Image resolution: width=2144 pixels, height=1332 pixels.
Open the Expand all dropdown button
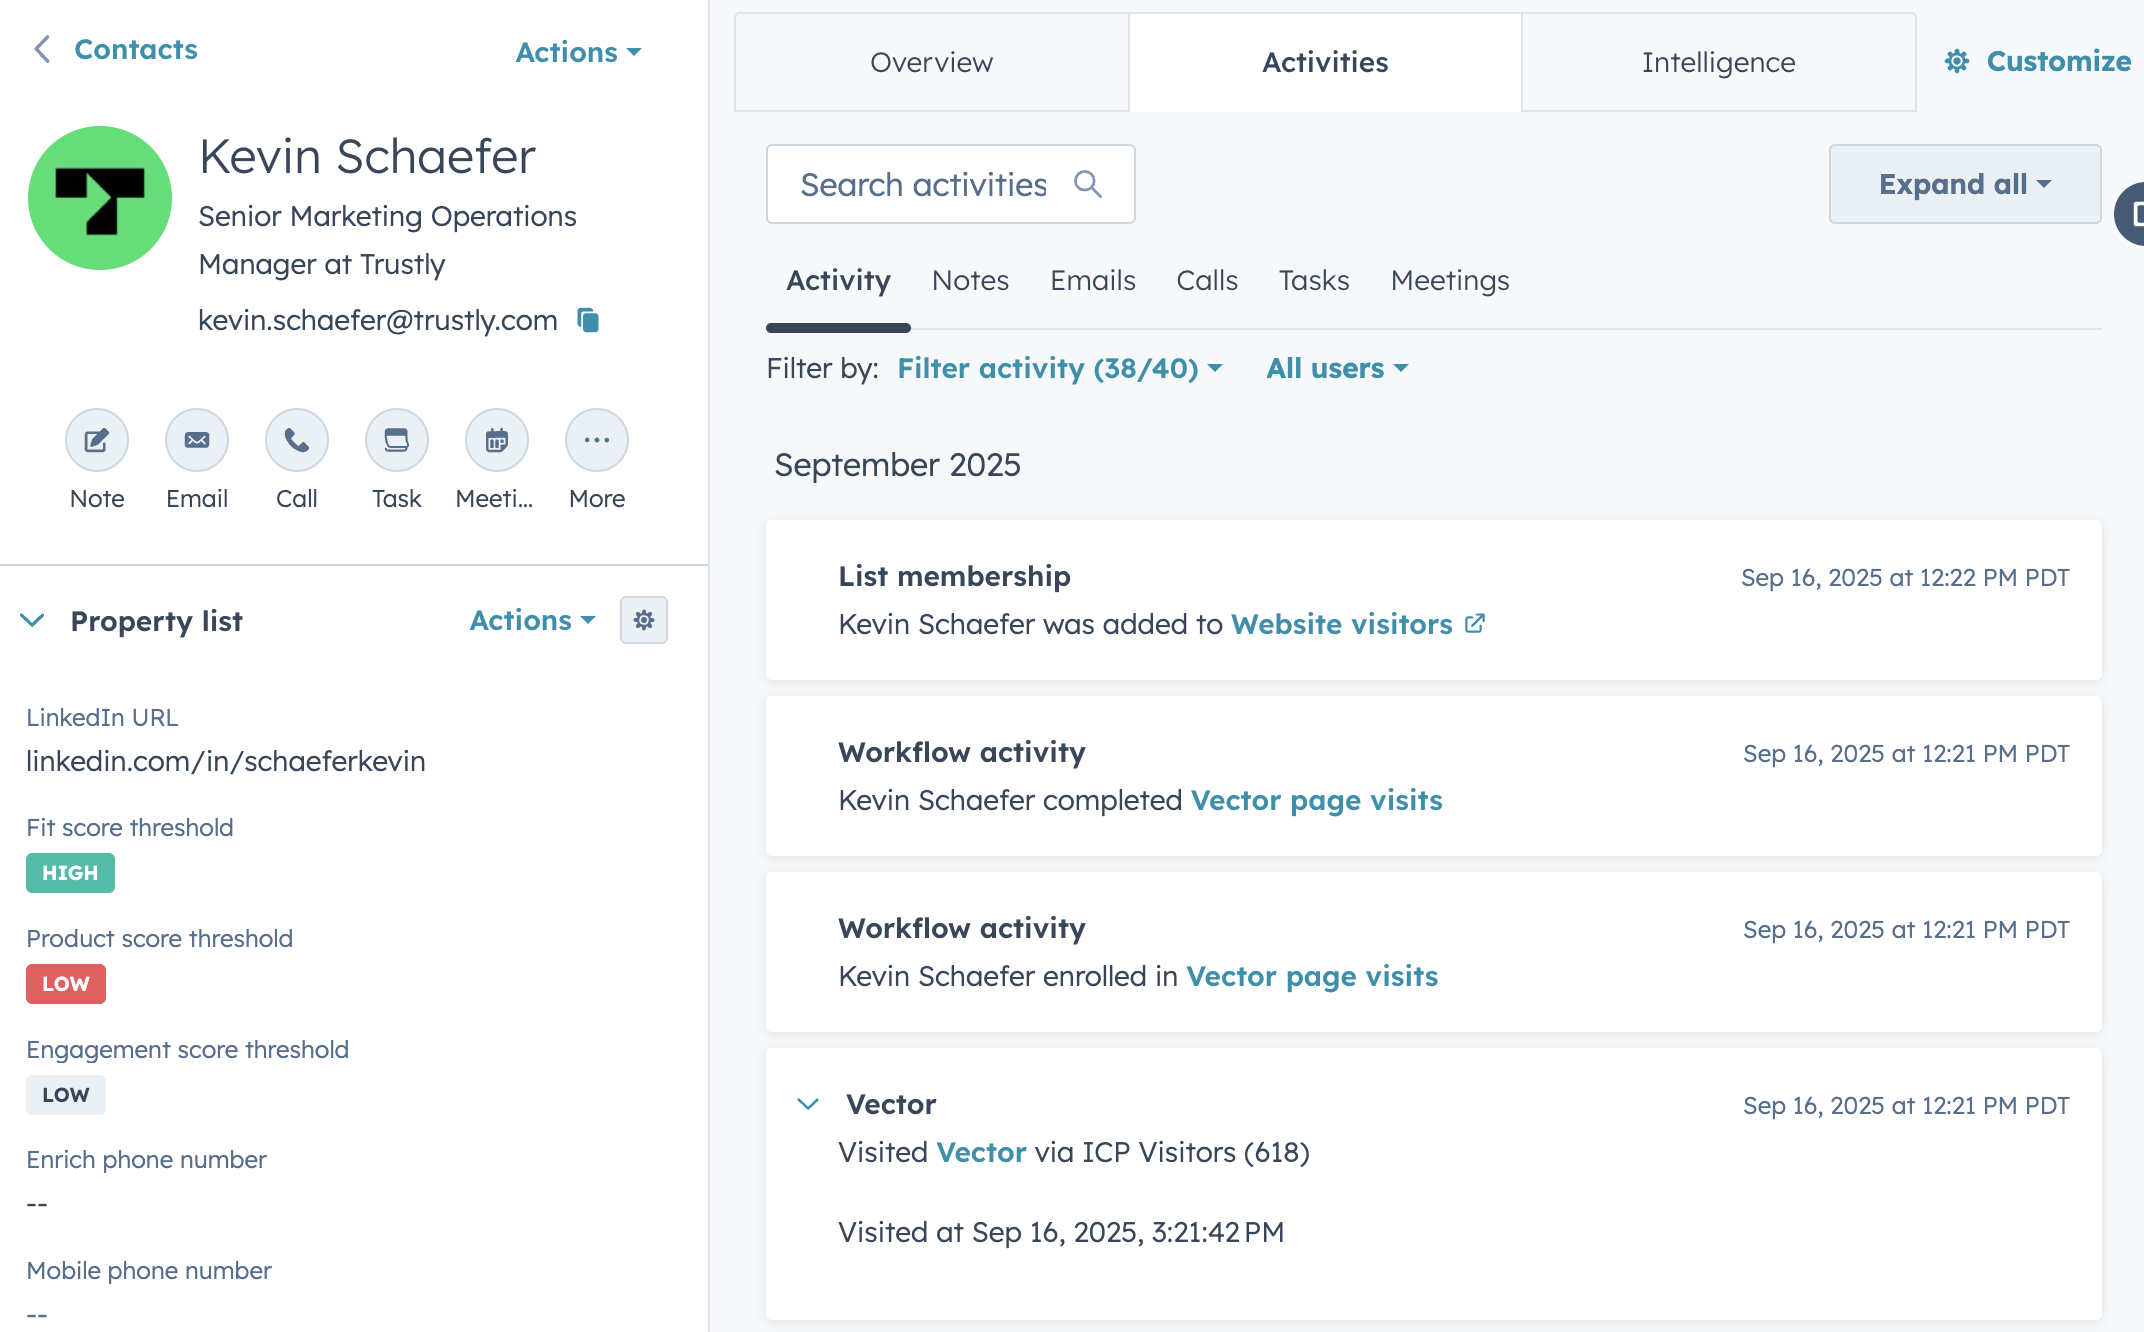(x=1964, y=184)
